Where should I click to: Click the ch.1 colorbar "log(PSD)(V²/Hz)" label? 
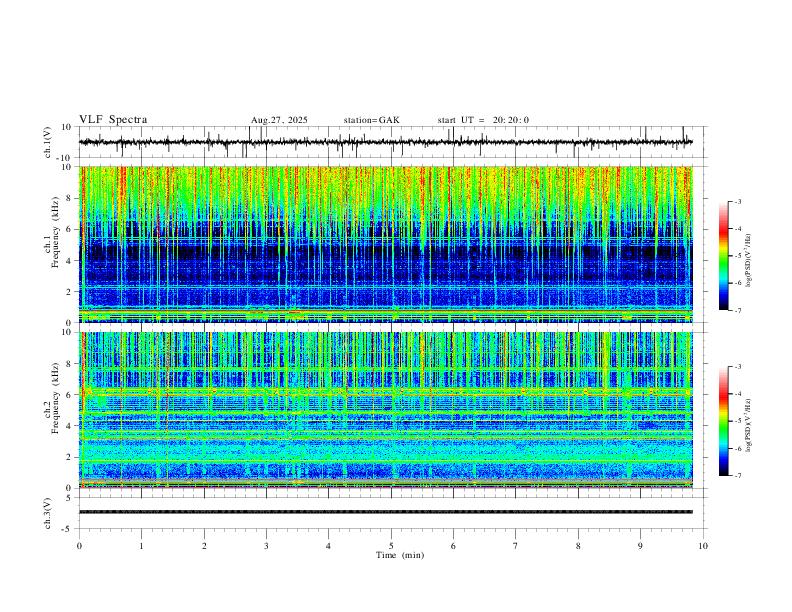click(748, 261)
